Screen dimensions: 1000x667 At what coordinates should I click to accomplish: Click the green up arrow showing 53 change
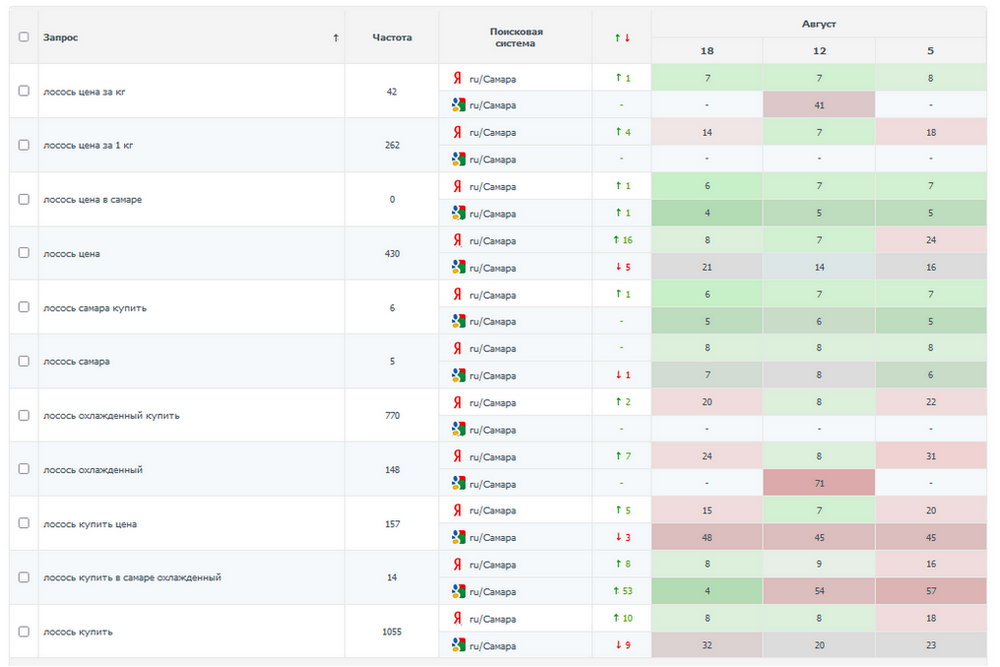tap(617, 591)
